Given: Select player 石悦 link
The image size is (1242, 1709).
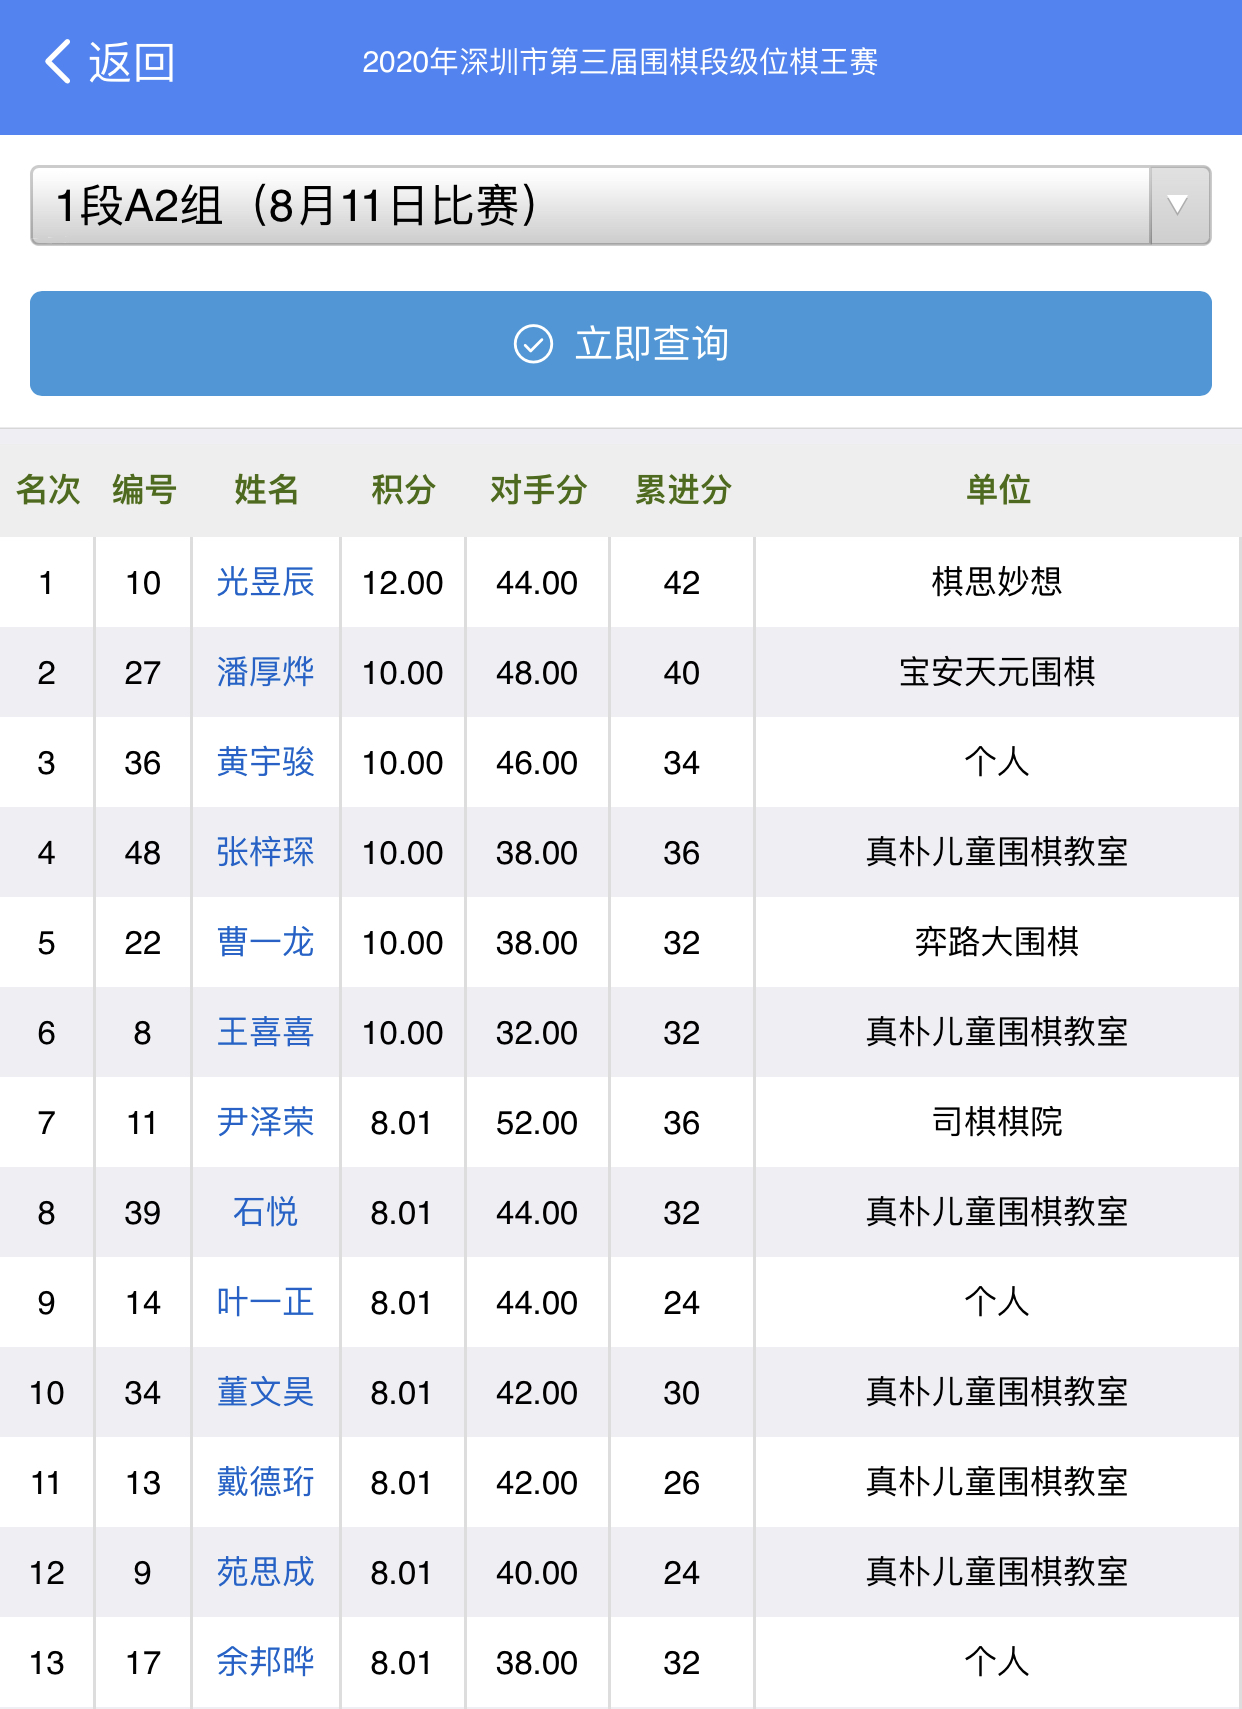Looking at the screenshot, I should 265,1212.
